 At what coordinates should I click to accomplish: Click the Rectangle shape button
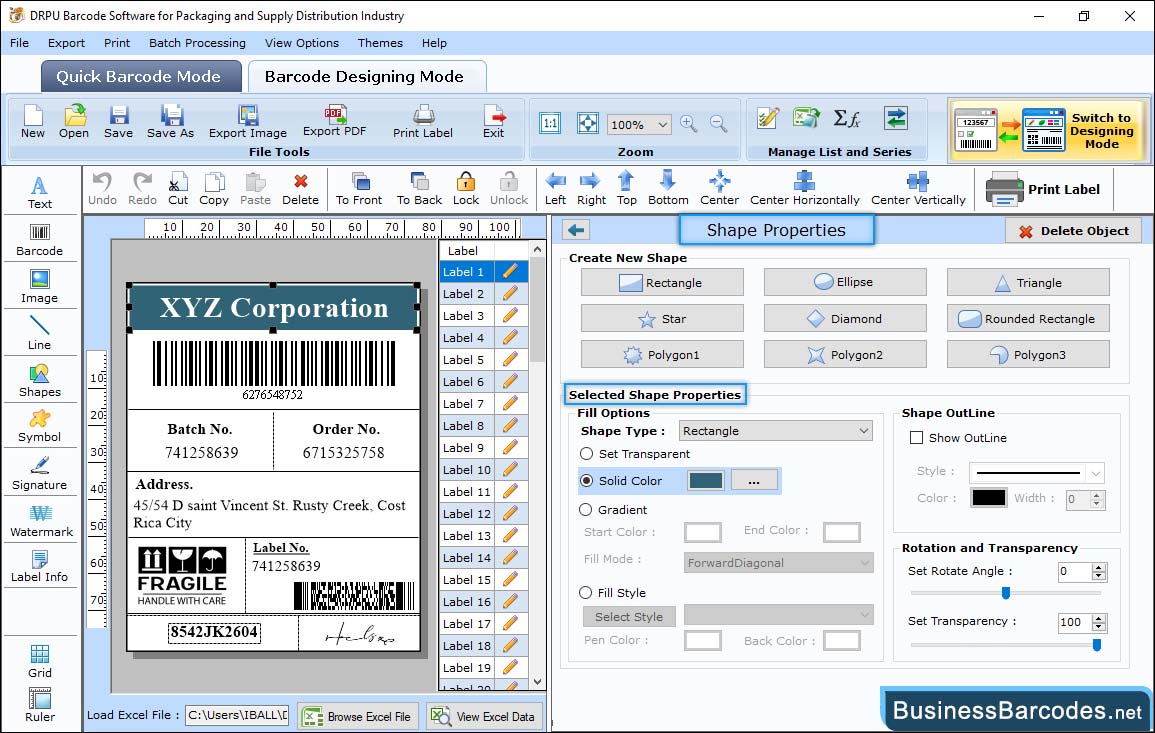pos(662,282)
